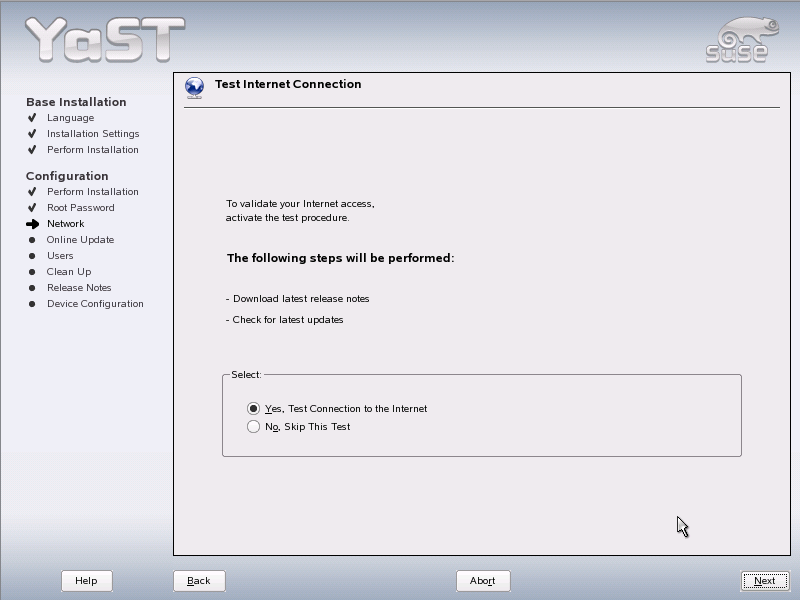Image resolution: width=800 pixels, height=600 pixels.
Task: Click the Device Configuration step
Action: (x=95, y=304)
